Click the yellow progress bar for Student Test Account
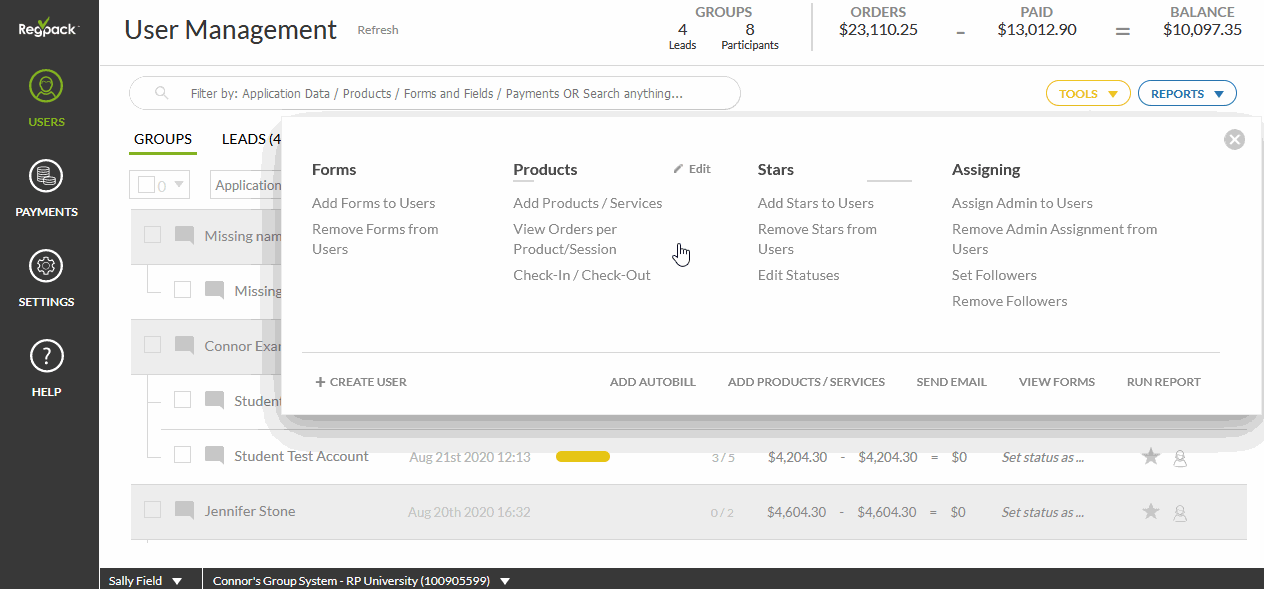This screenshot has width=1264, height=589. [583, 457]
